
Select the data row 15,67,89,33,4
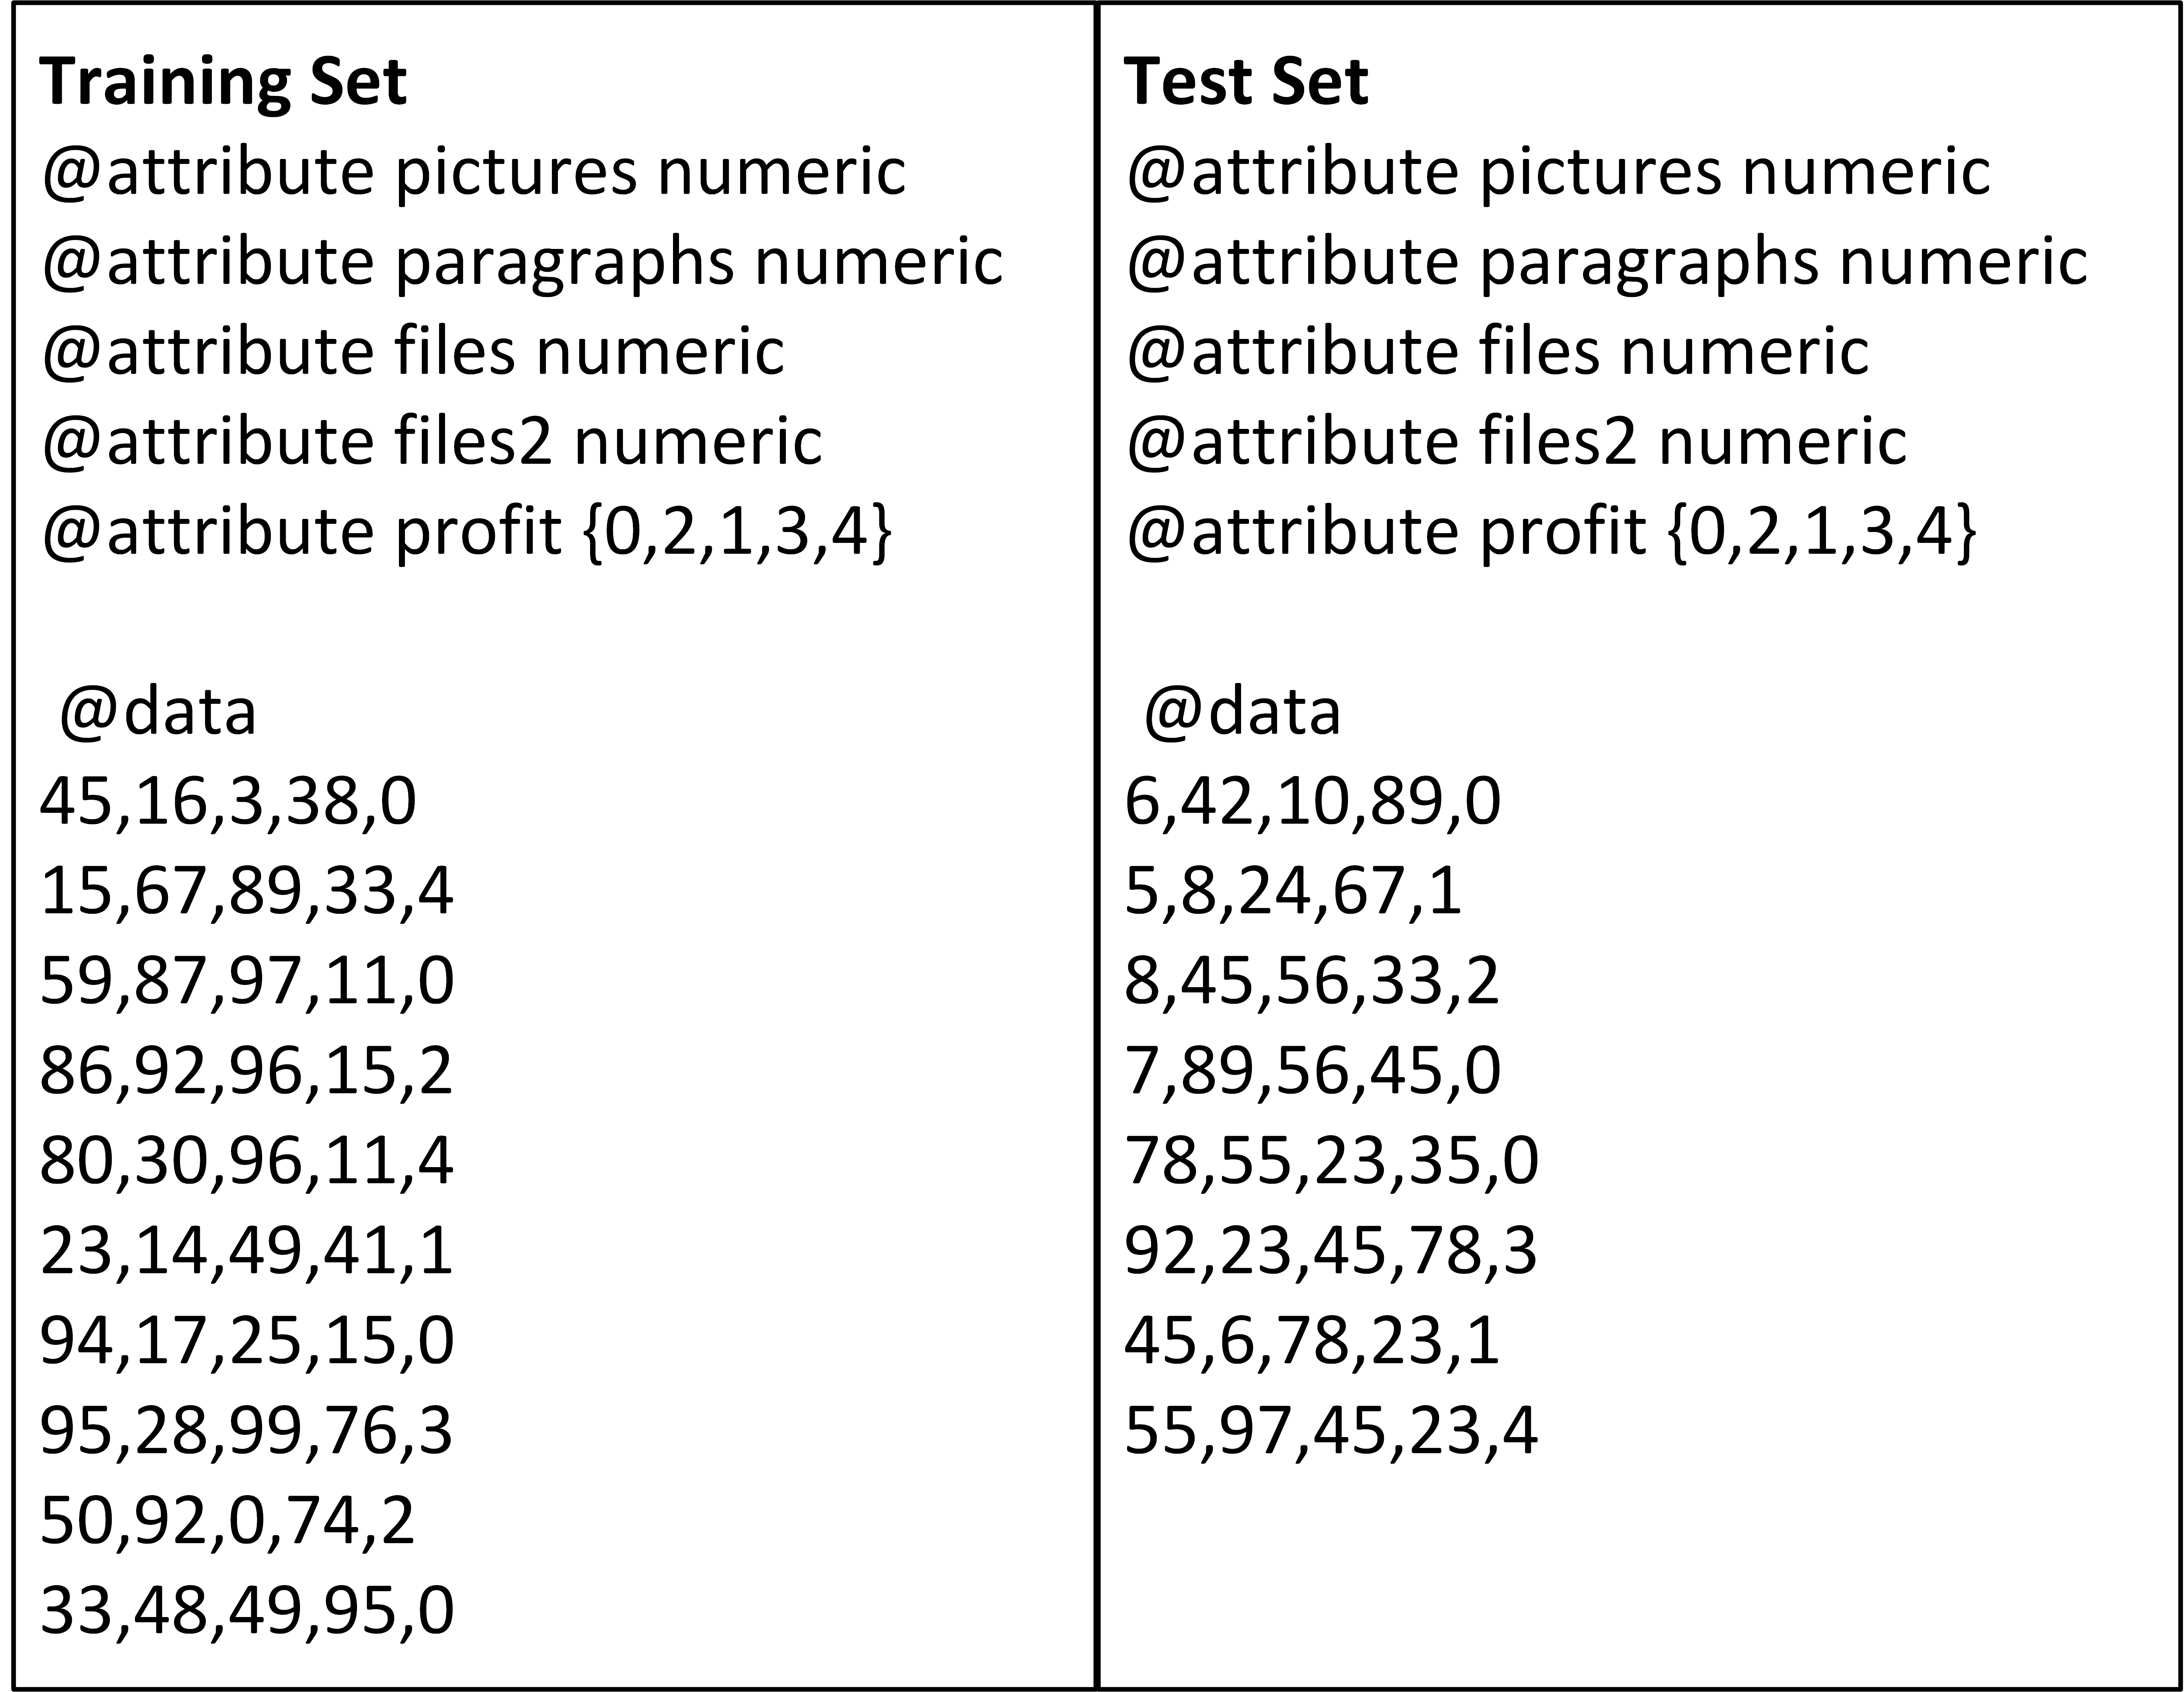(246, 892)
